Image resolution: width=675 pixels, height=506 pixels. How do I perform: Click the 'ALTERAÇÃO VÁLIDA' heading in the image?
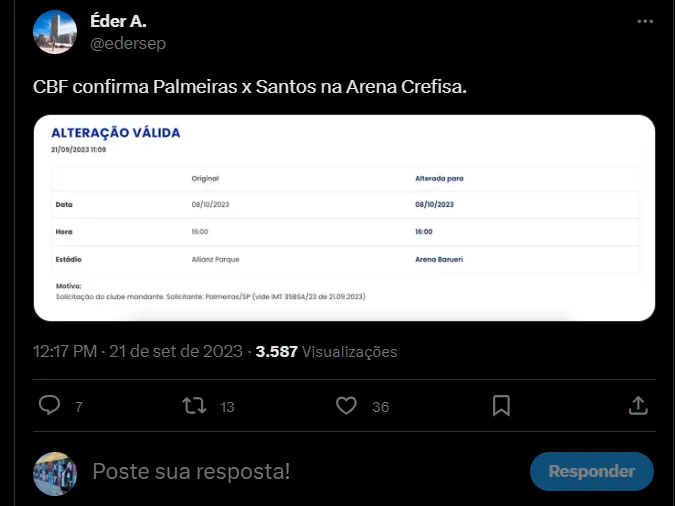click(x=116, y=133)
